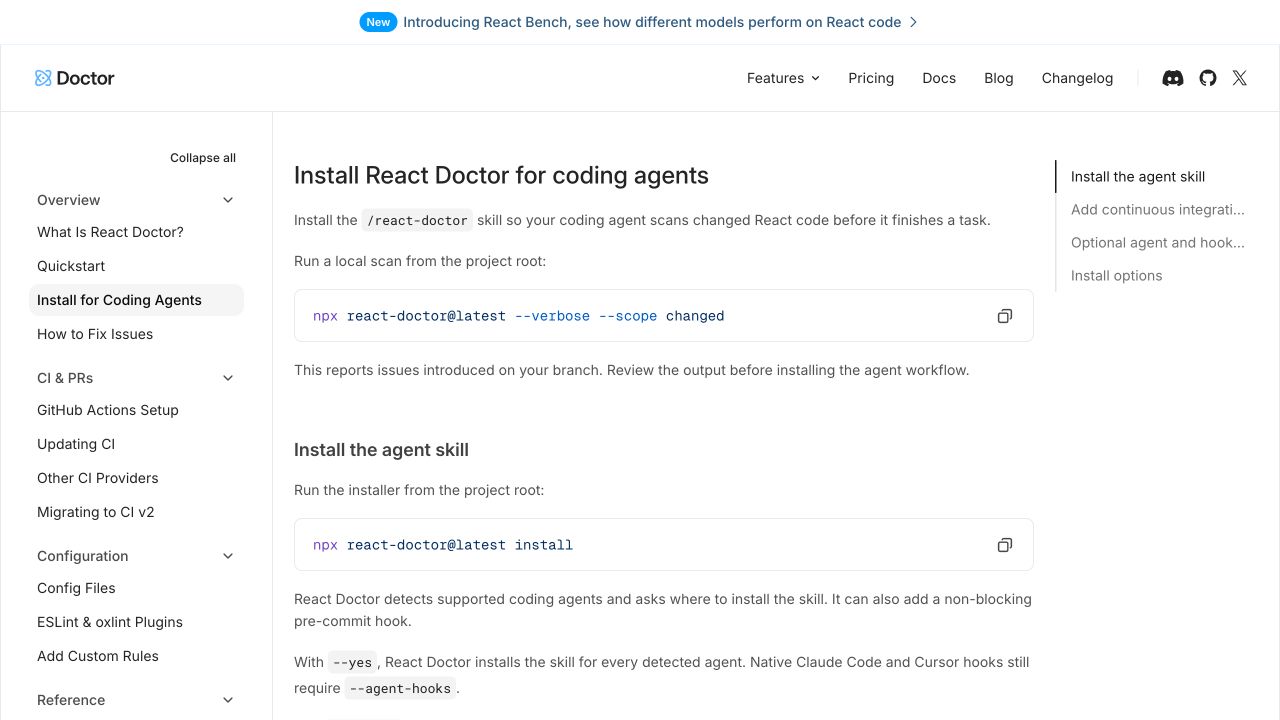This screenshot has height=720, width=1280.
Task: Open How to Fix Issues page
Action: pos(136,334)
